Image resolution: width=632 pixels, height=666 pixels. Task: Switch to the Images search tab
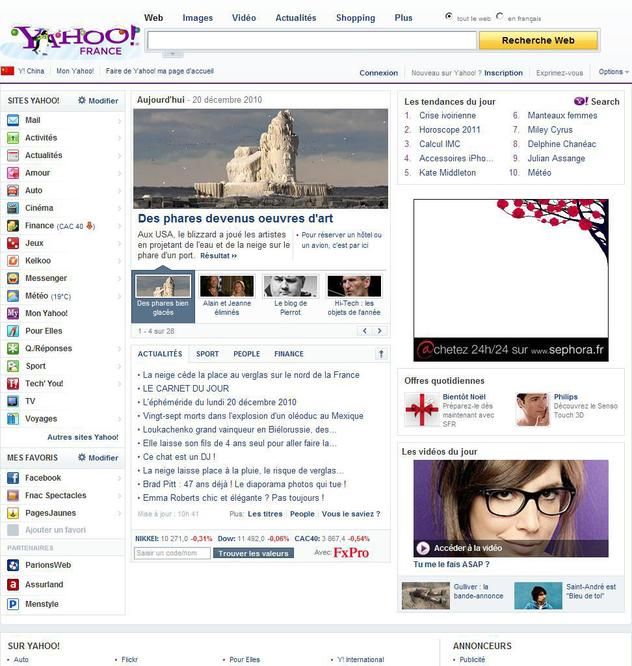[x=198, y=18]
